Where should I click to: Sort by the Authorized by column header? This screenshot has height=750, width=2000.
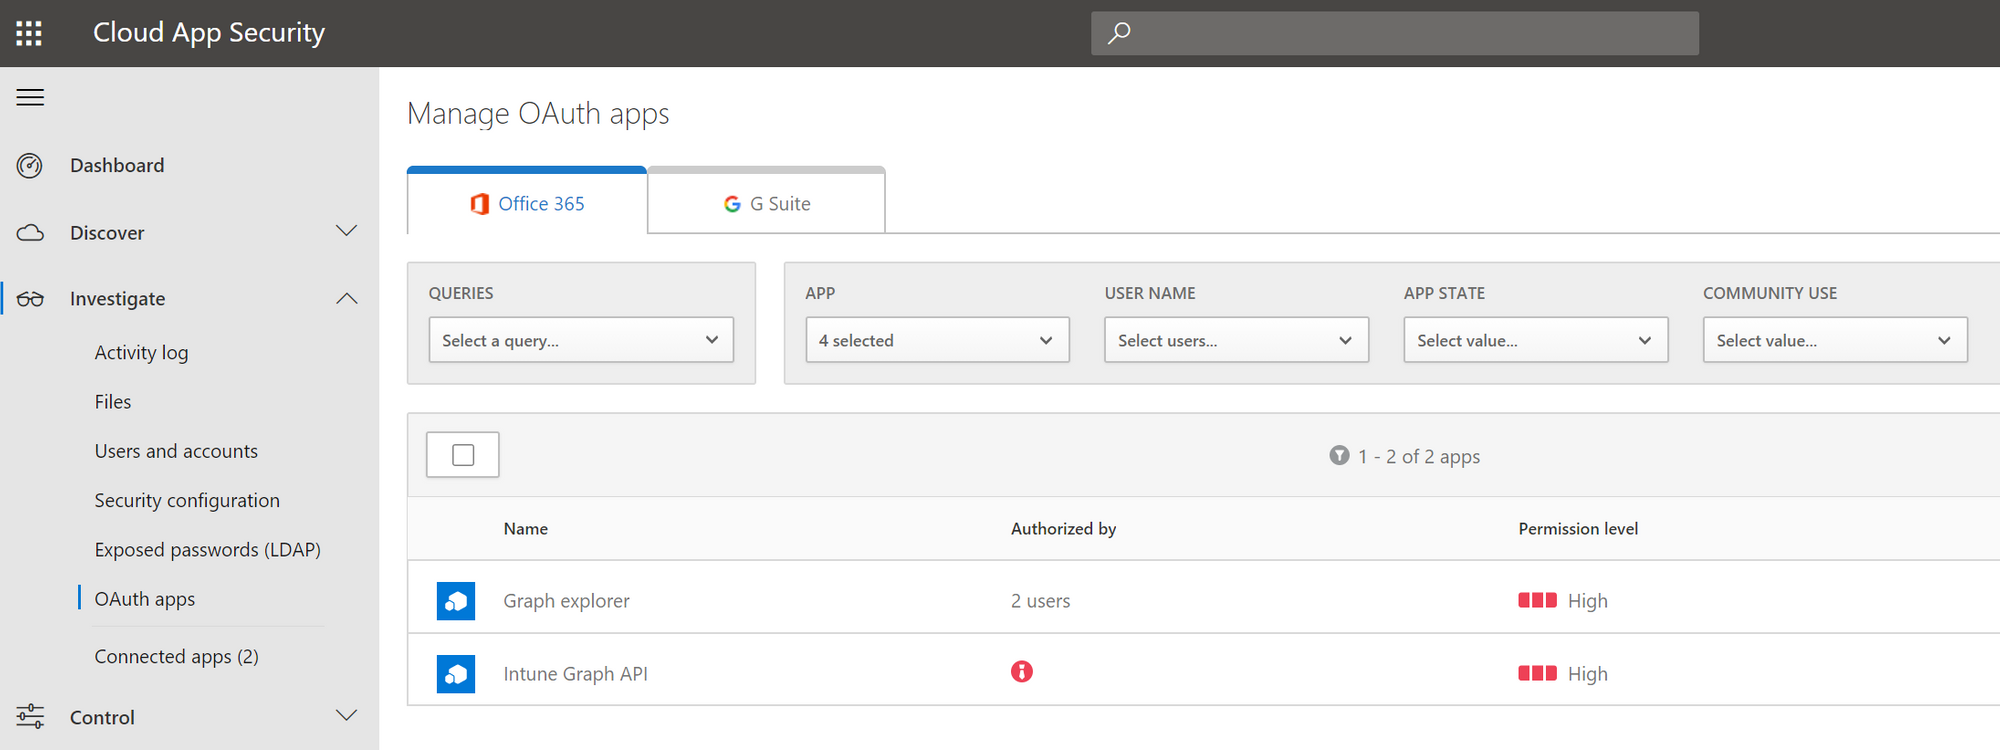click(1063, 529)
